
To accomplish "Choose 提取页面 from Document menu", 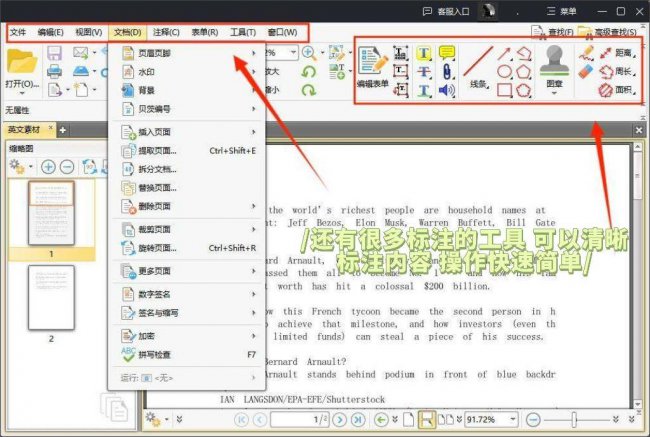I will (189, 151).
